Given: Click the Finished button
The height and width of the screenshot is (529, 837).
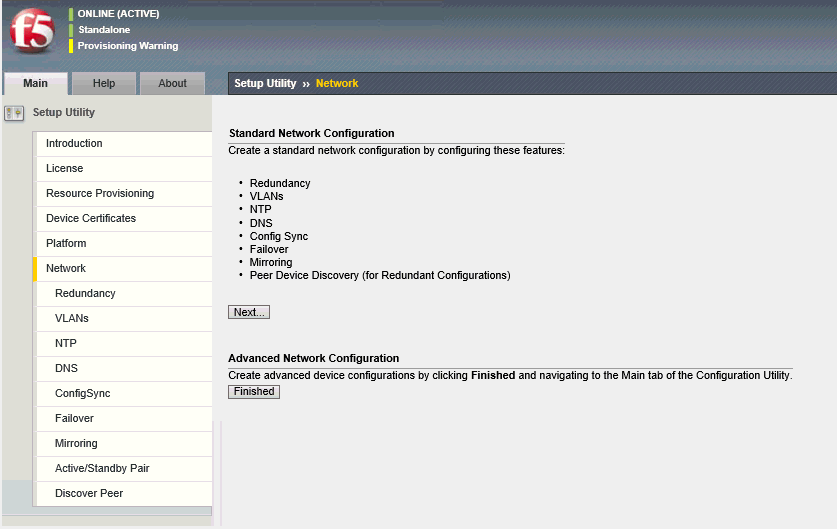Looking at the screenshot, I should point(254,392).
